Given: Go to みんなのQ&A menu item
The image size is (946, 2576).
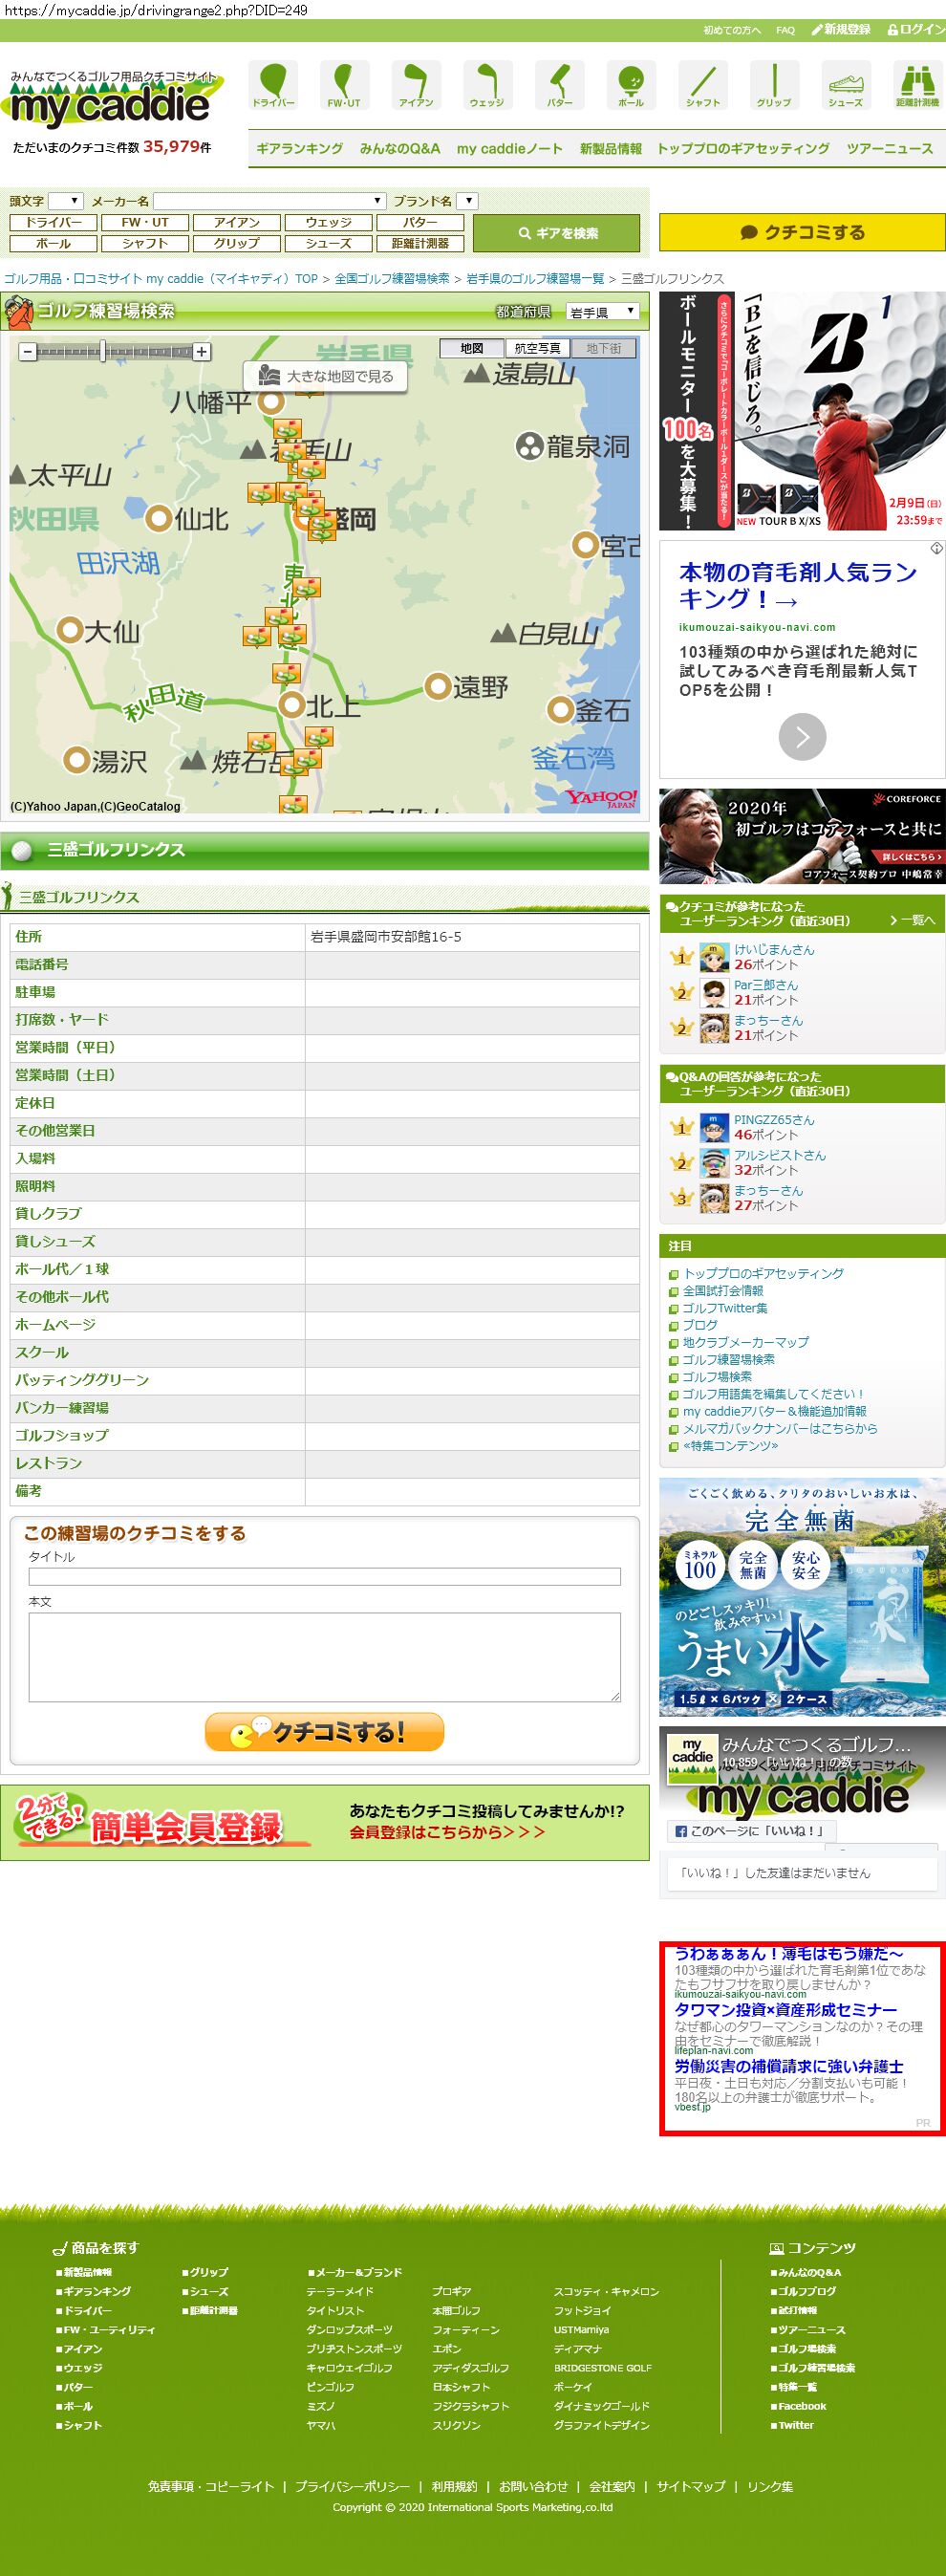Looking at the screenshot, I should [399, 149].
